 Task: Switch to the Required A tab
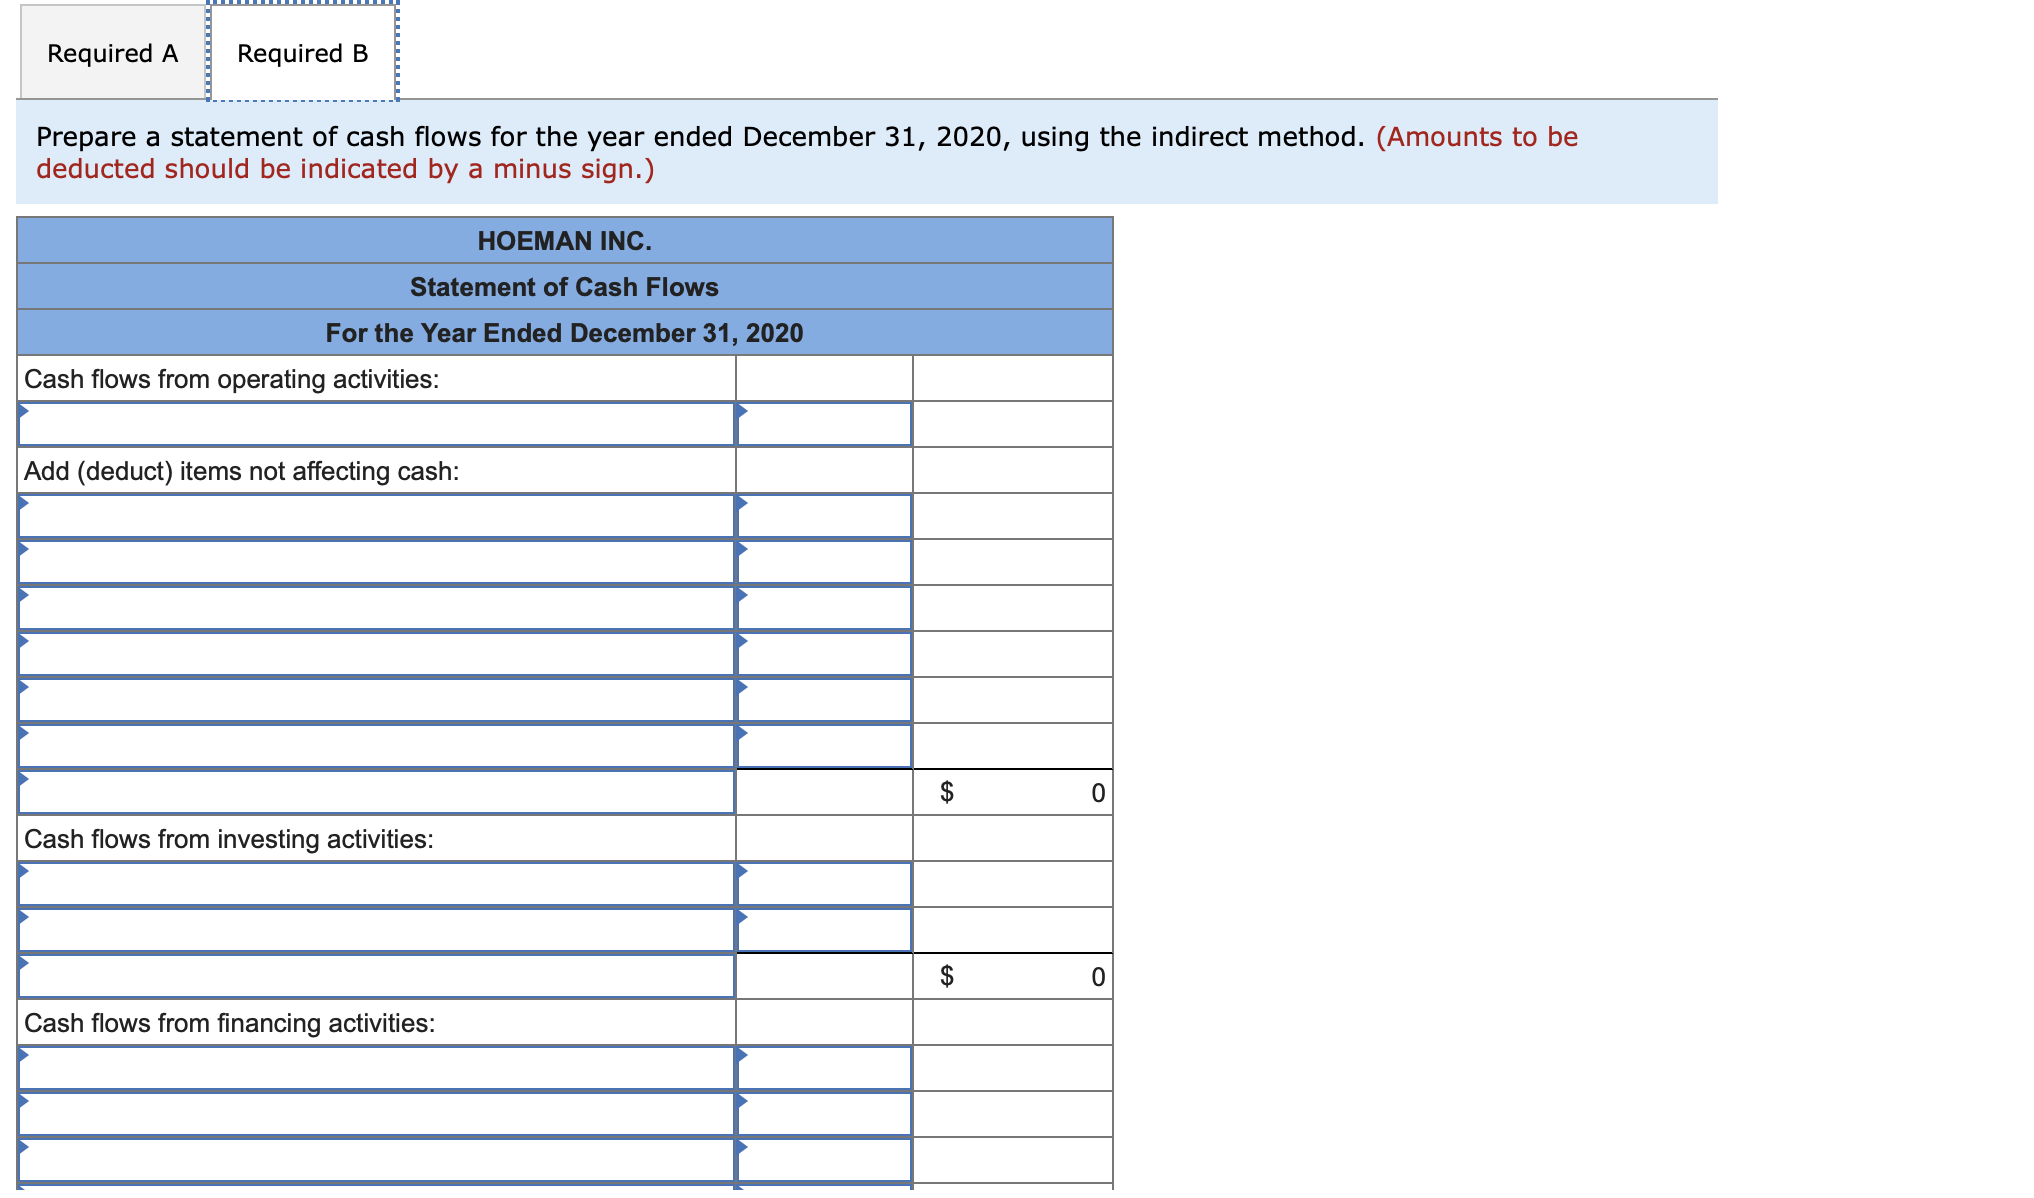[112, 53]
